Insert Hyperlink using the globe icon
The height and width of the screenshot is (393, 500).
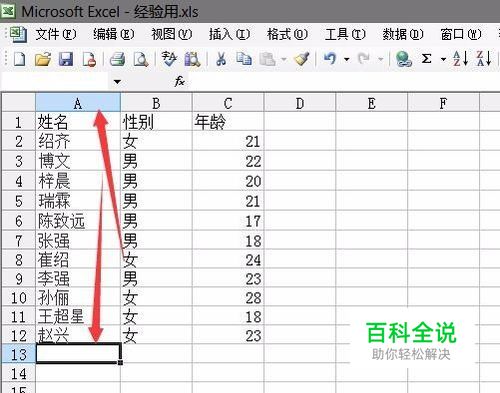point(404,59)
